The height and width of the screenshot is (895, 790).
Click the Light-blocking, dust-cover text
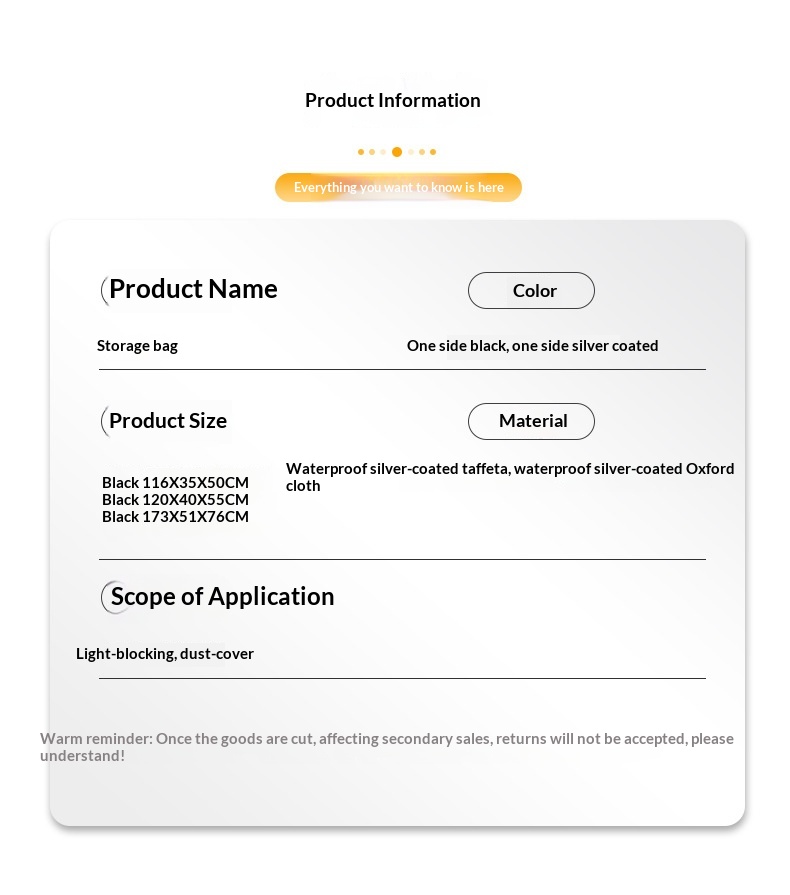pyautogui.click(x=165, y=654)
